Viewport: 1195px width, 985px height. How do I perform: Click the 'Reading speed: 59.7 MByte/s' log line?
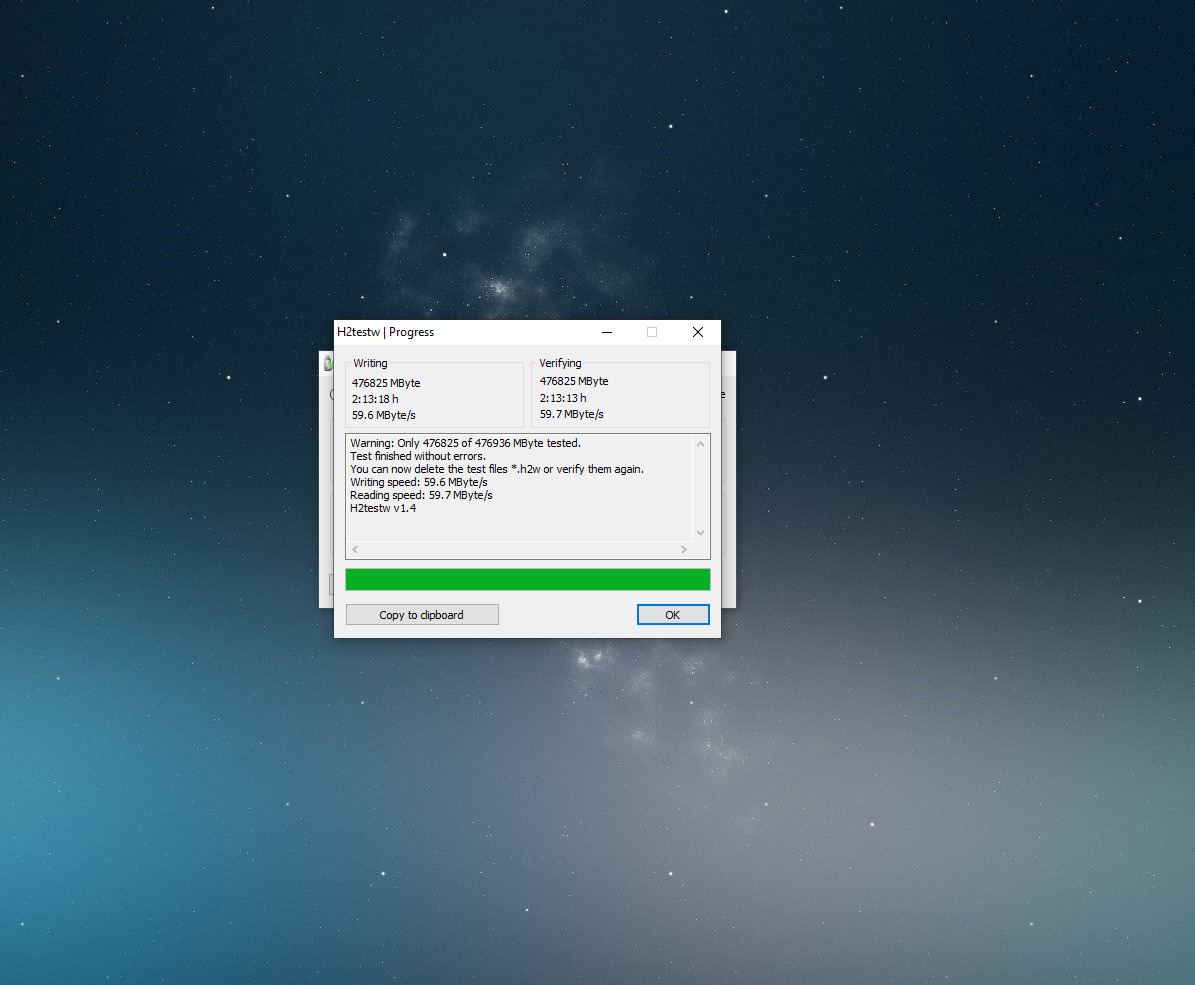click(421, 495)
